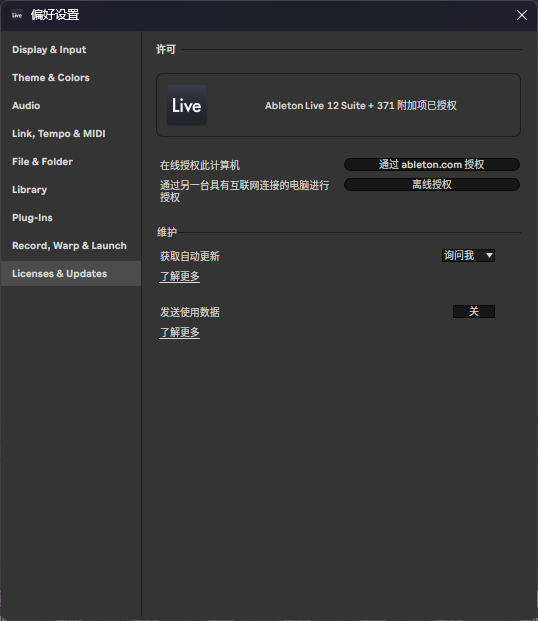Click the 许可 section heading
The width and height of the screenshot is (538, 621).
pyautogui.click(x=166, y=50)
